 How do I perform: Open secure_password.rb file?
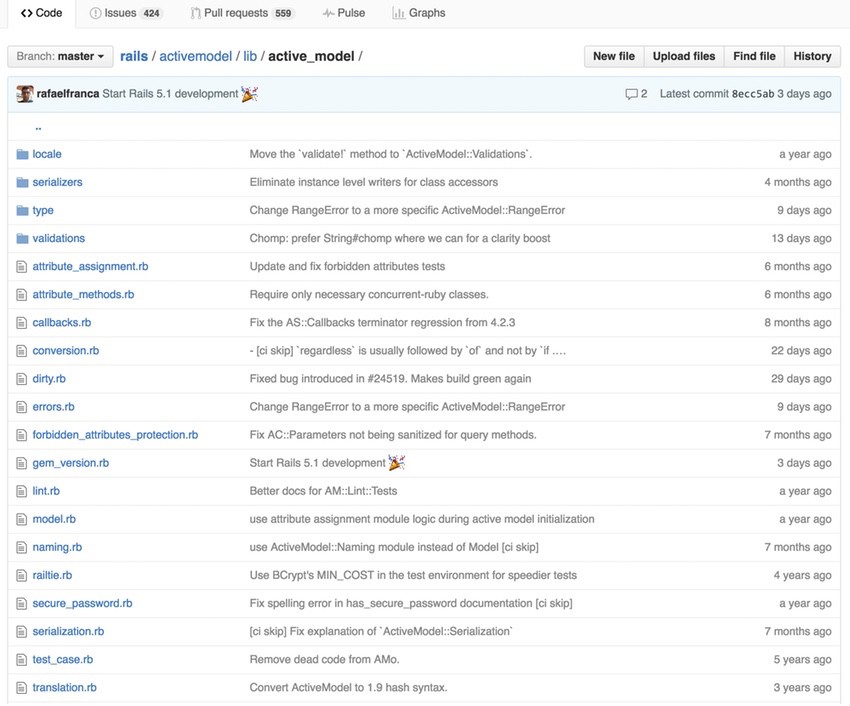[82, 604]
